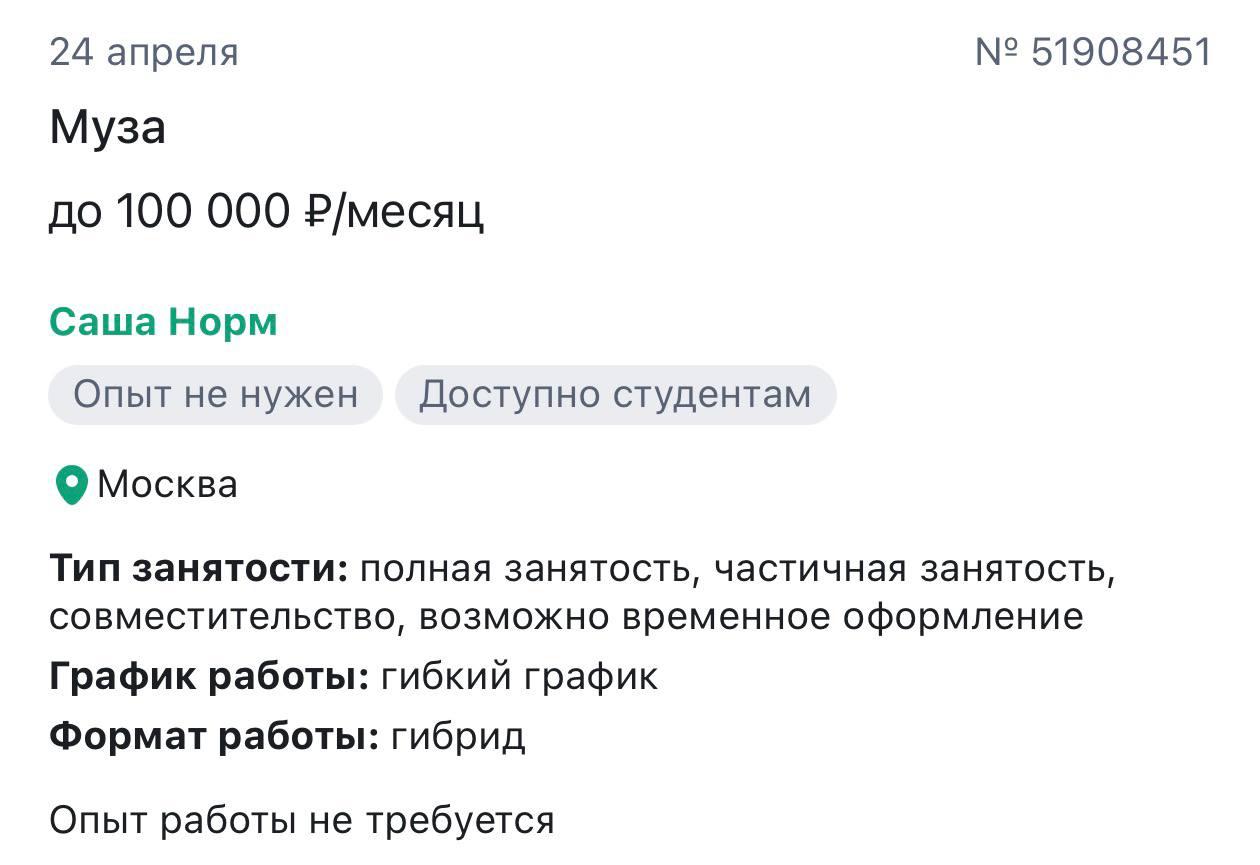Click the salary до 100 000 ₽/месяц
Image resolution: width=1260 pixels, height=865 pixels.
click(266, 211)
